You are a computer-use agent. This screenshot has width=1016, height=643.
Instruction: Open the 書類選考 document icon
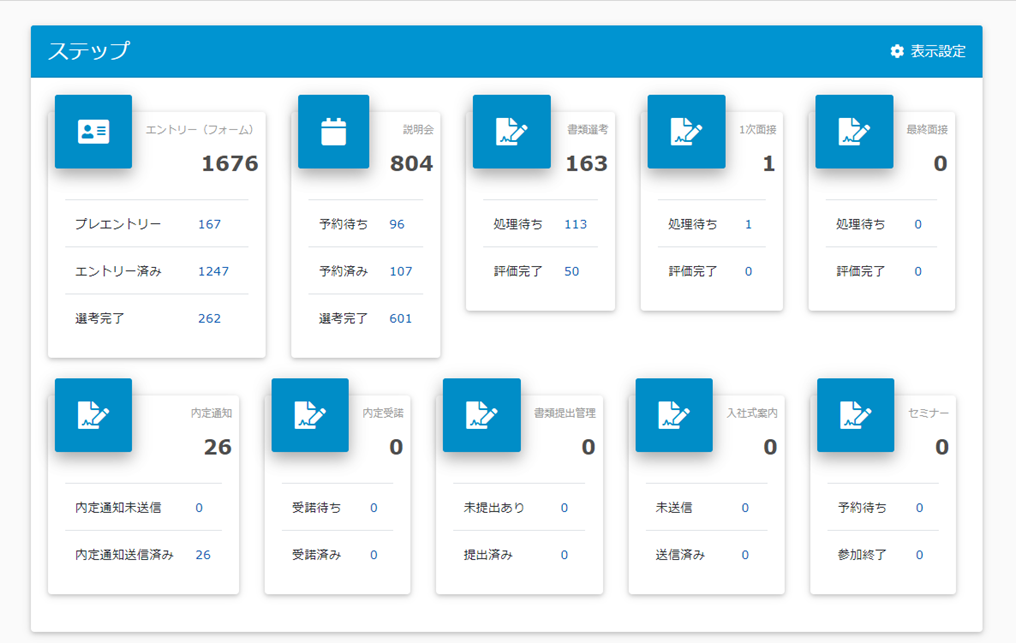click(511, 132)
